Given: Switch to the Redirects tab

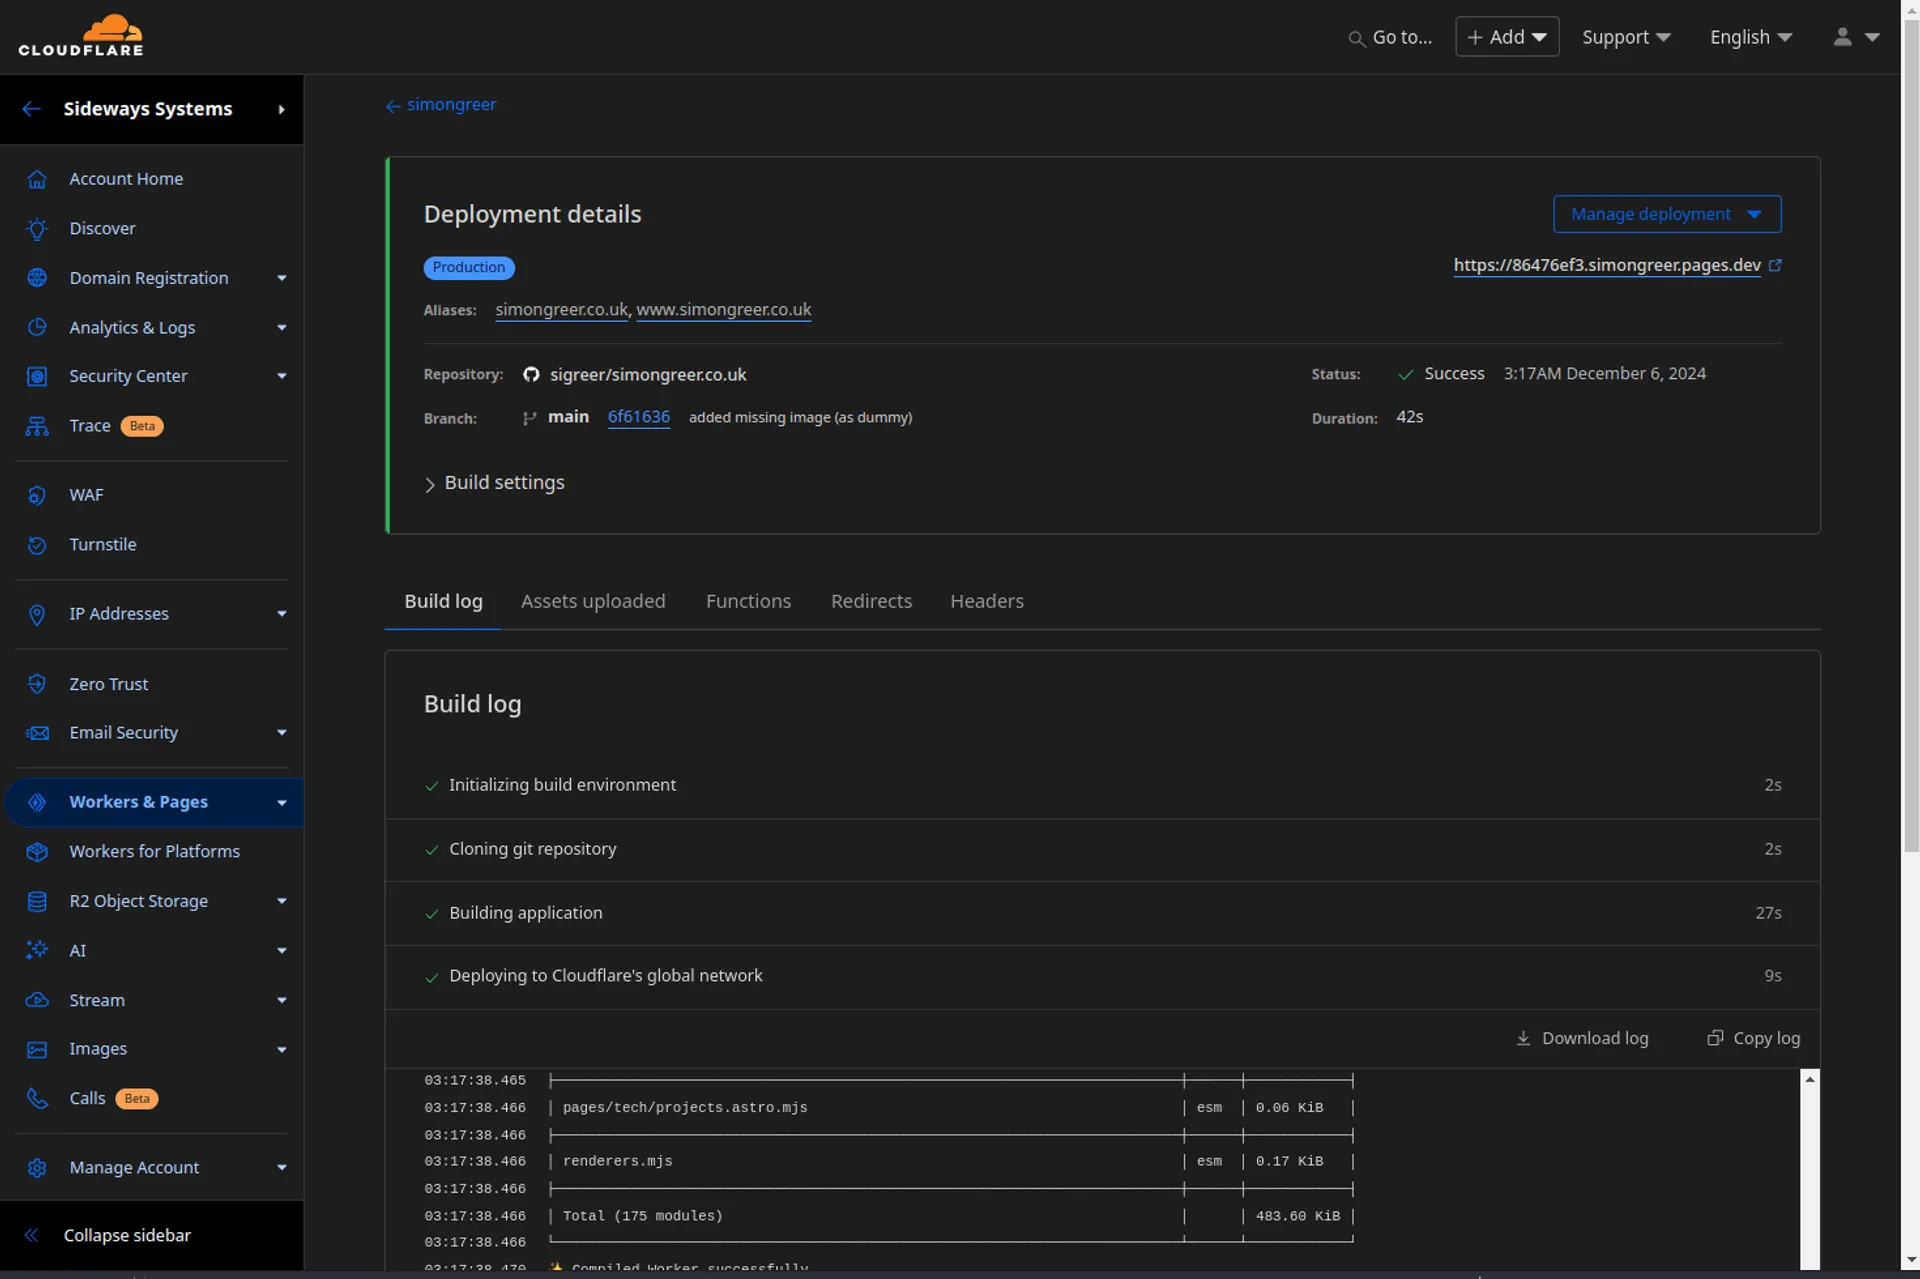Looking at the screenshot, I should pyautogui.click(x=871, y=601).
